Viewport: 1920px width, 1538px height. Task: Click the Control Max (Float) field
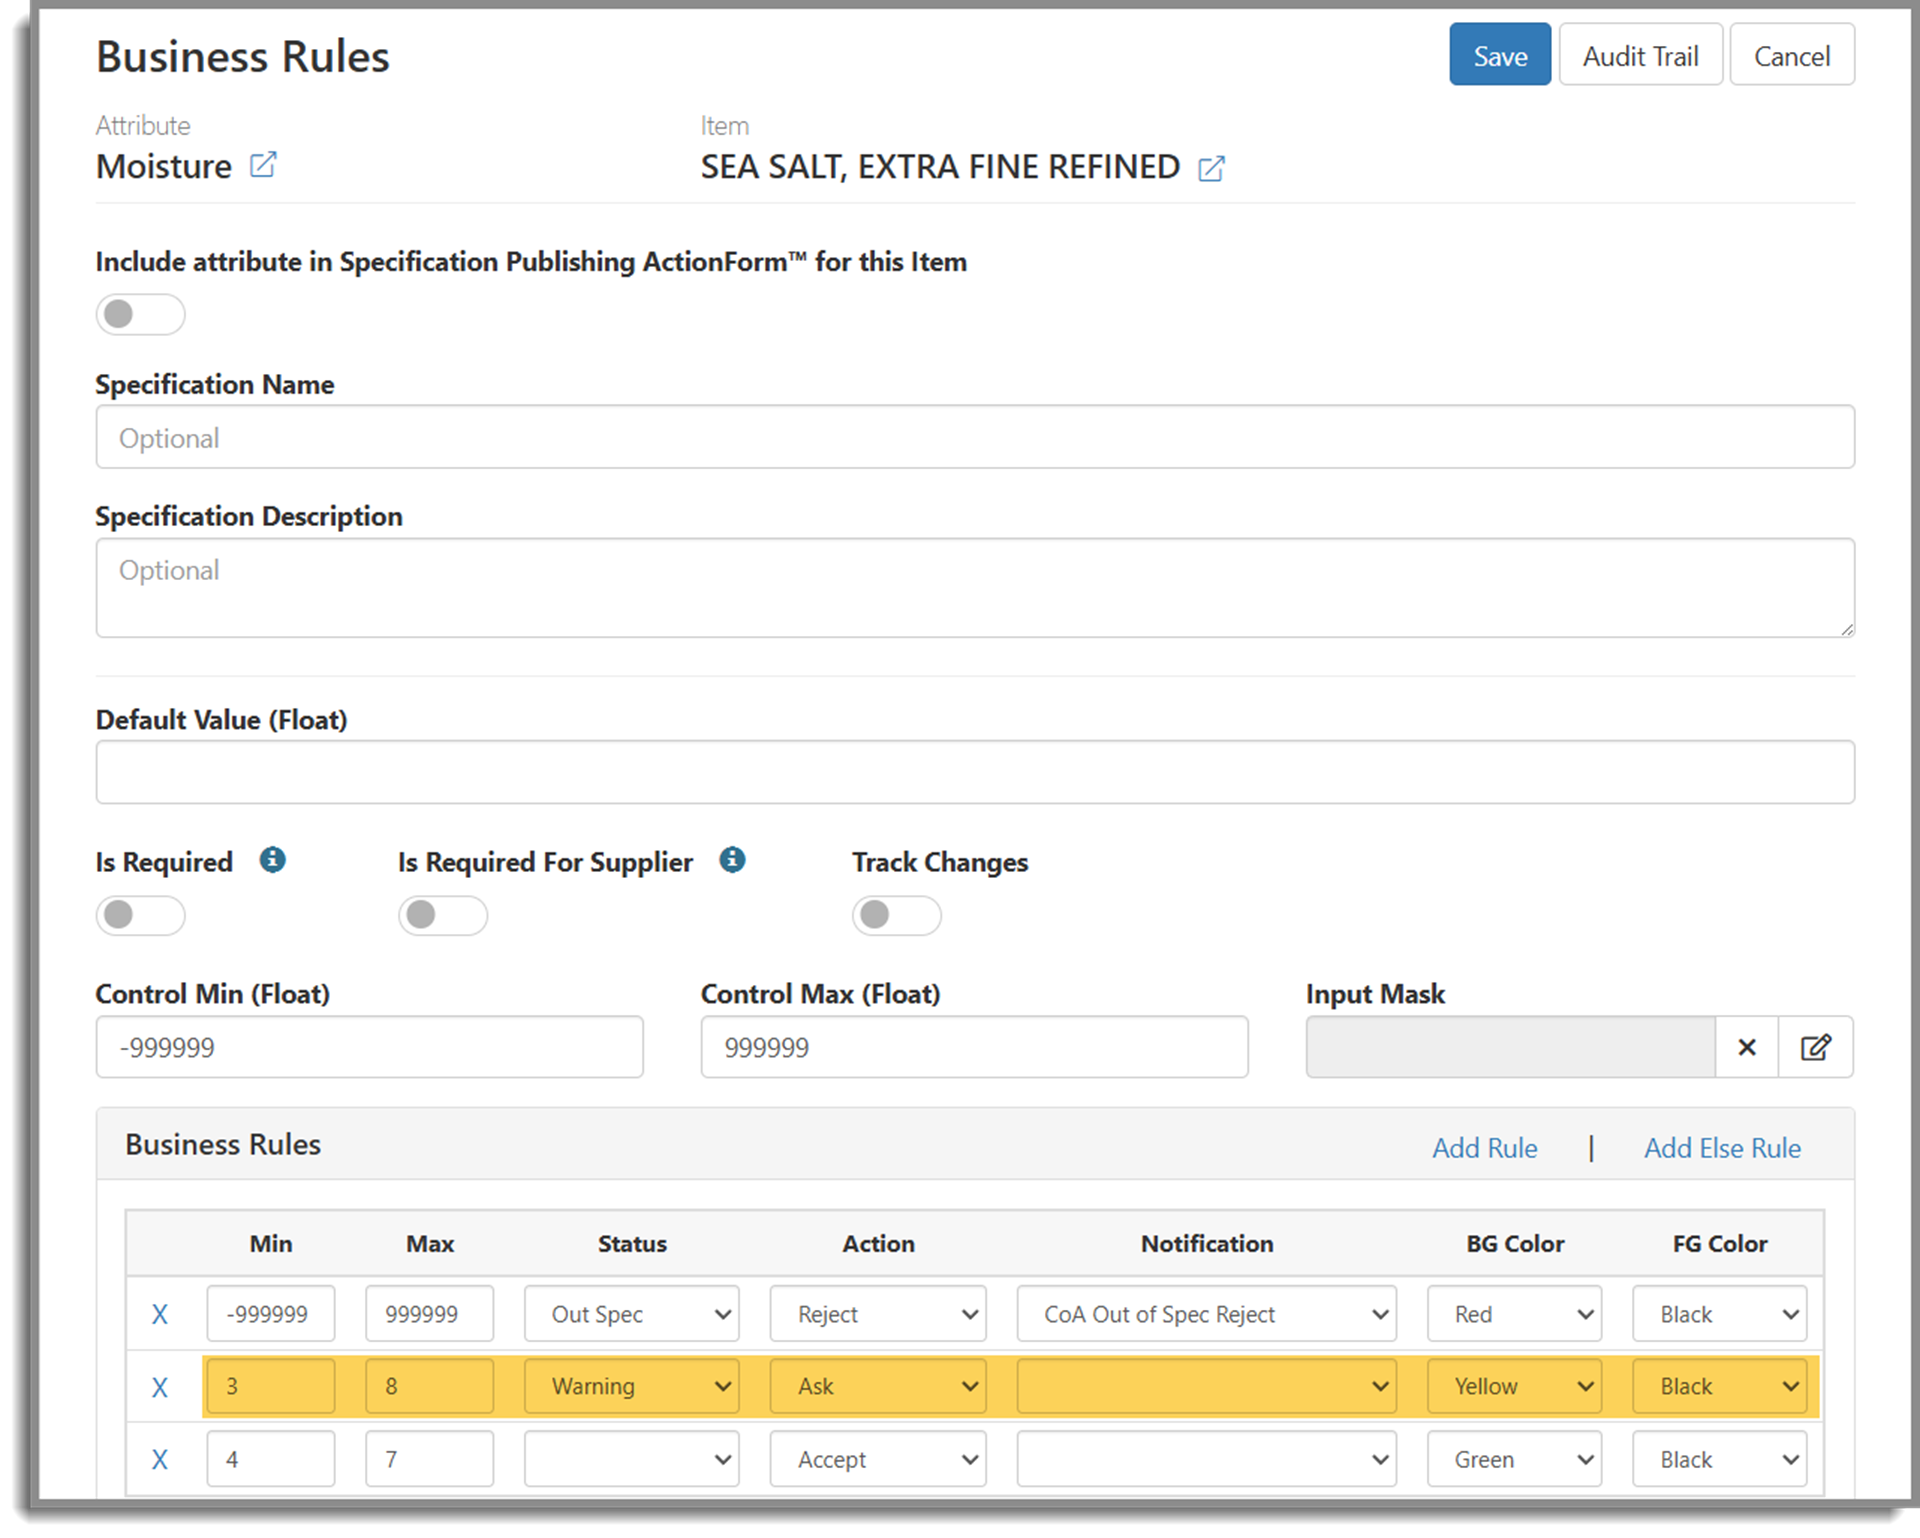pos(974,1047)
